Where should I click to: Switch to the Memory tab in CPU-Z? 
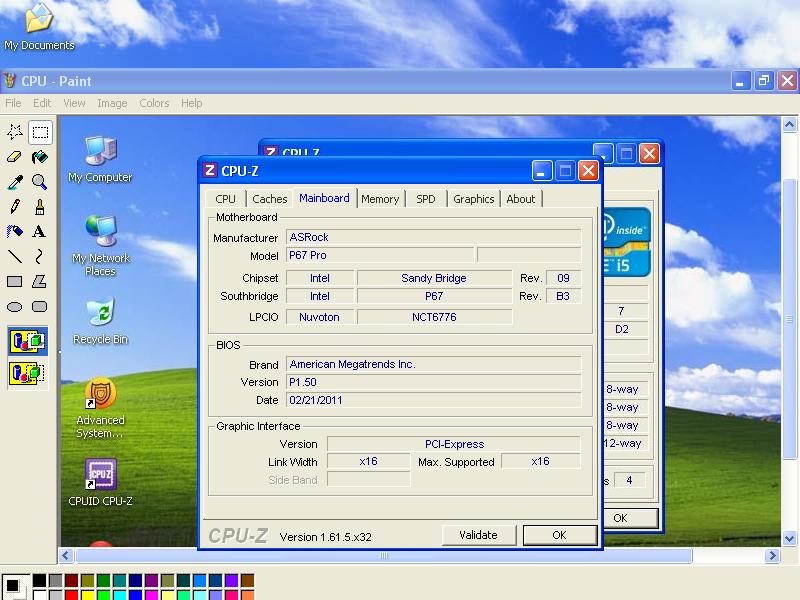click(x=380, y=199)
